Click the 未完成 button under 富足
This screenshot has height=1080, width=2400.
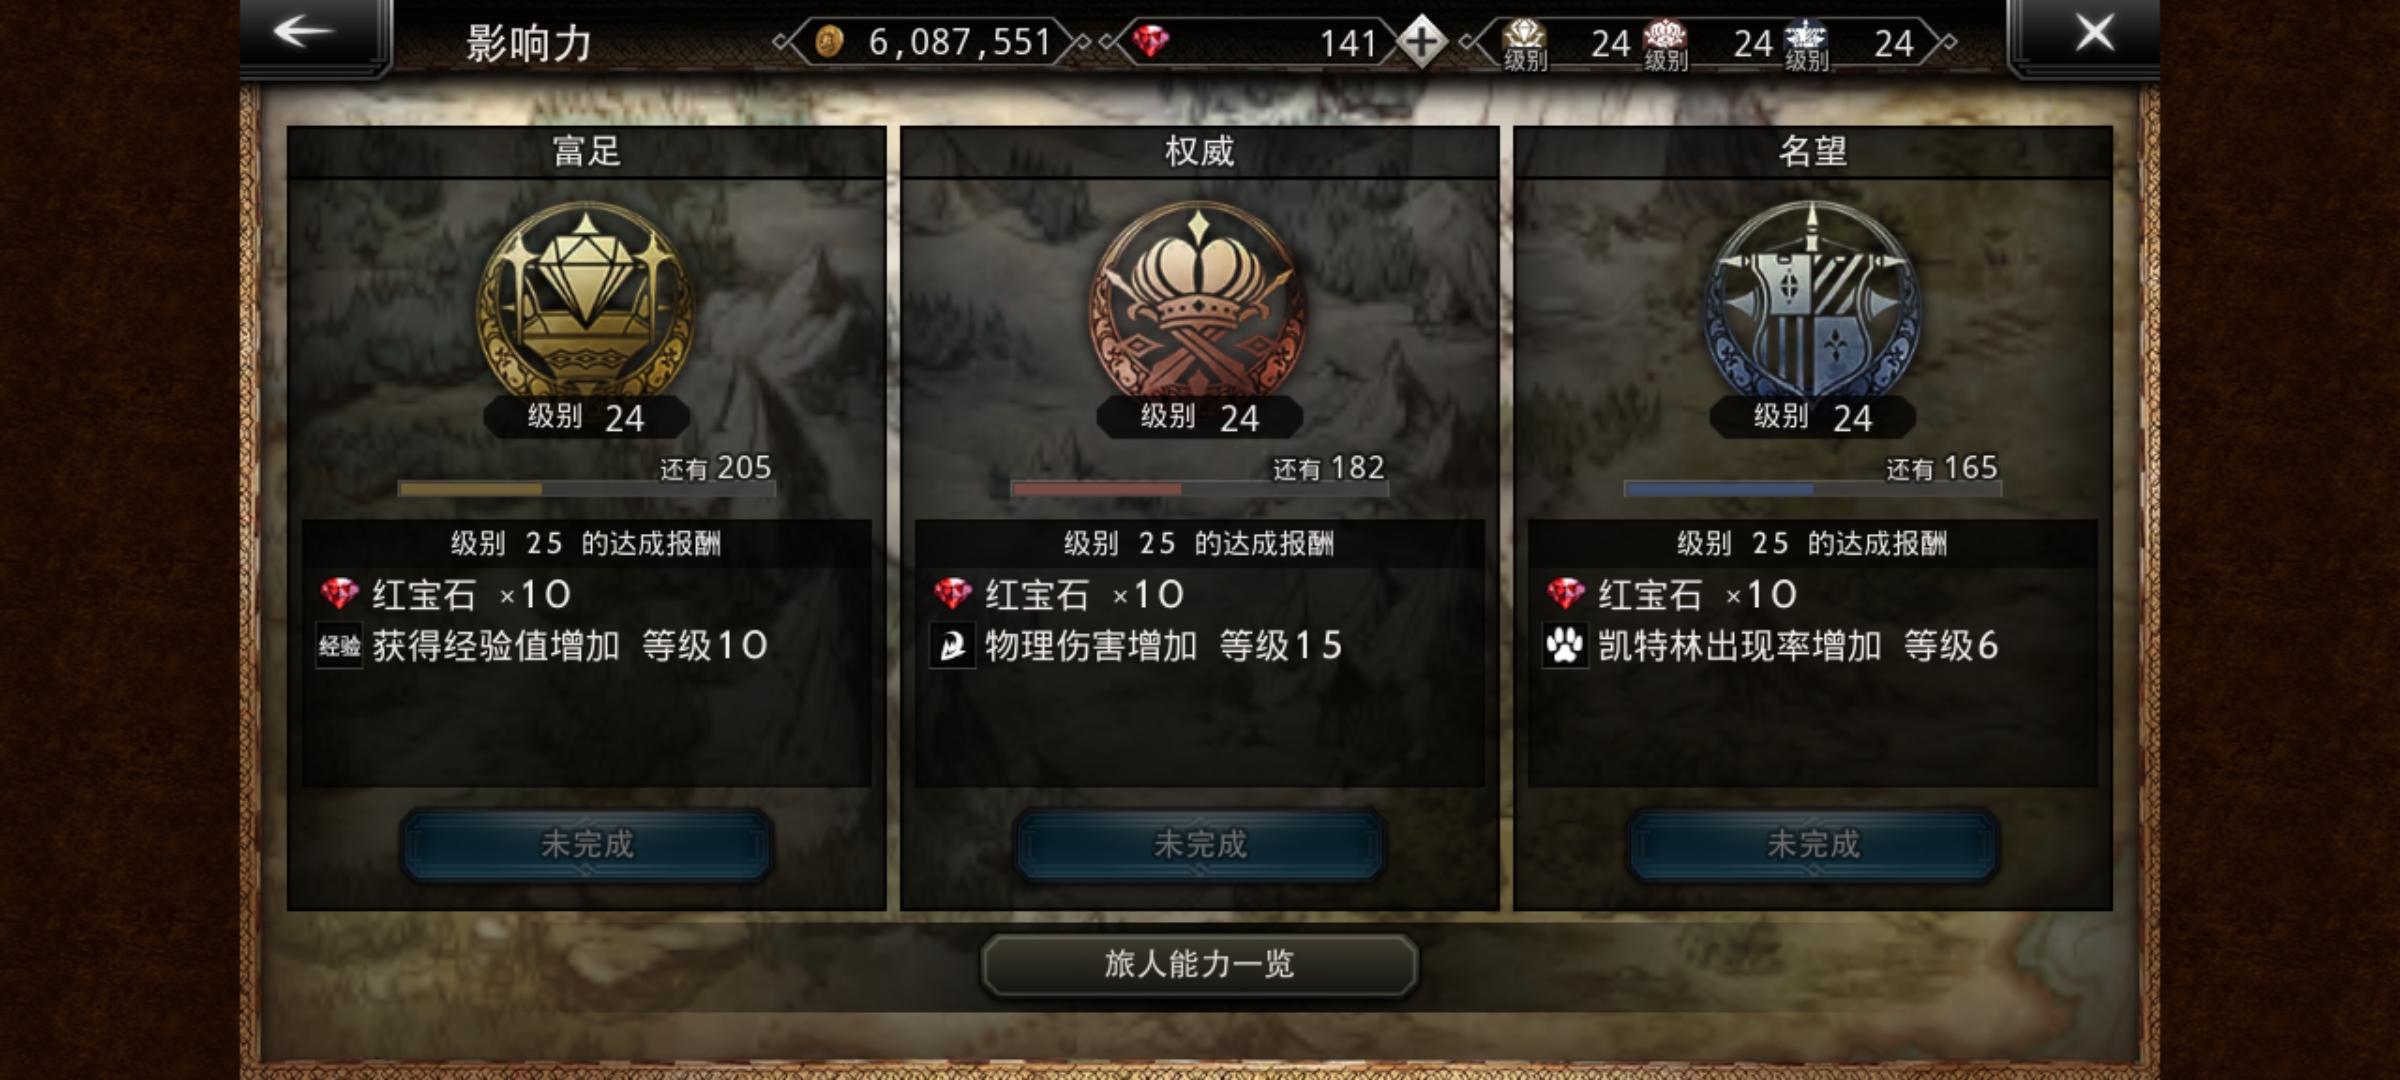pos(587,845)
